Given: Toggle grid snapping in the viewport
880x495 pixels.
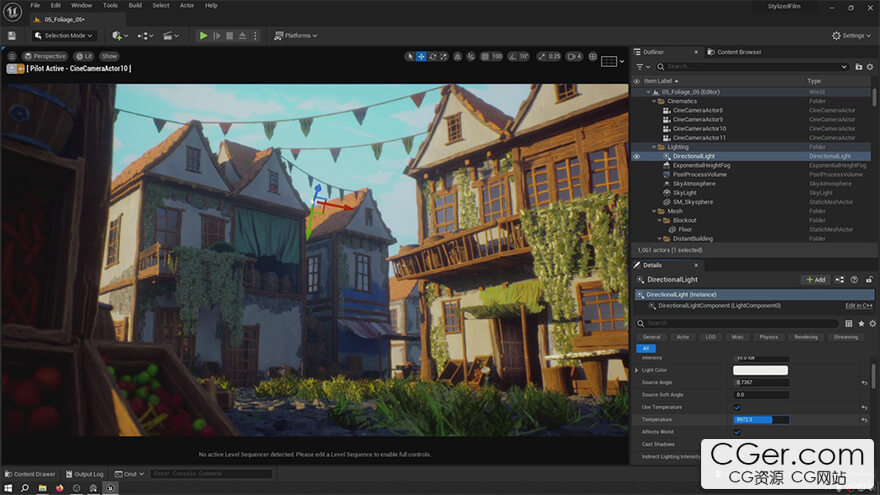Looking at the screenshot, I should (485, 56).
